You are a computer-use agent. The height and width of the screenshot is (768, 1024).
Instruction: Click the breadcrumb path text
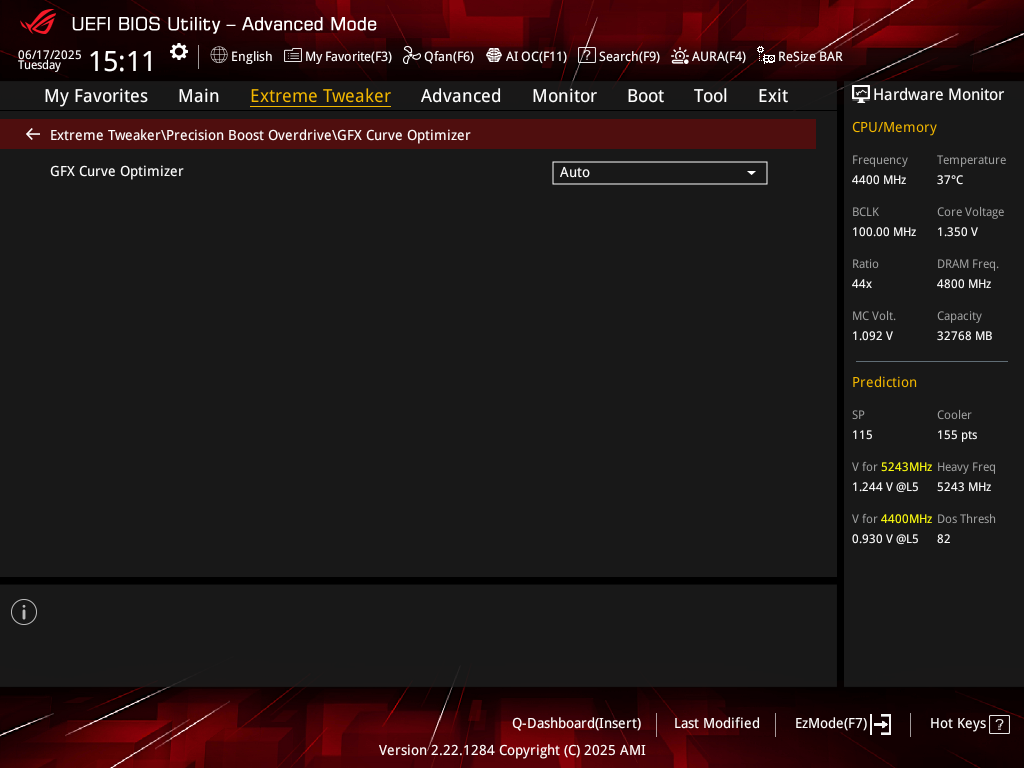click(260, 135)
